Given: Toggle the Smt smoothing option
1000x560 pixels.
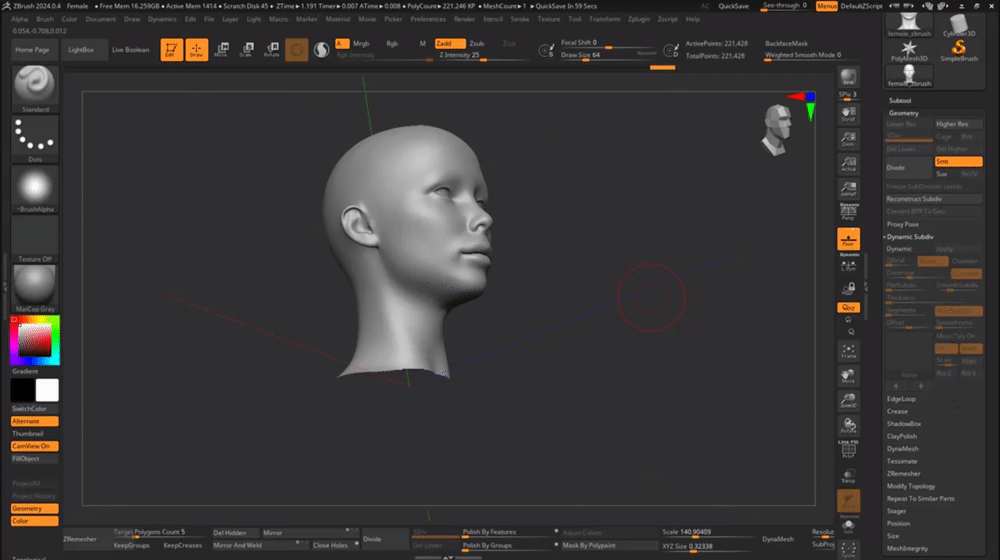Looking at the screenshot, I should [x=958, y=161].
